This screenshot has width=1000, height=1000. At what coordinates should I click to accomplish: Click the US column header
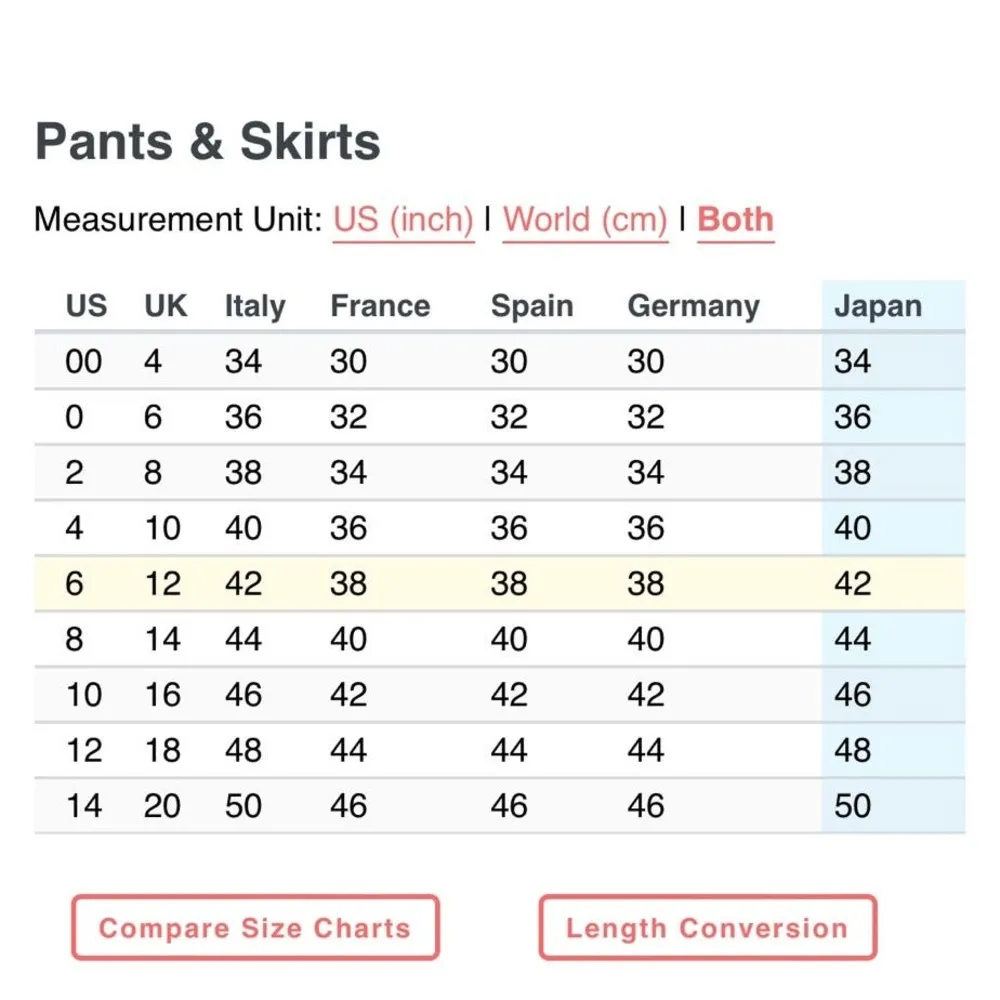[86, 306]
